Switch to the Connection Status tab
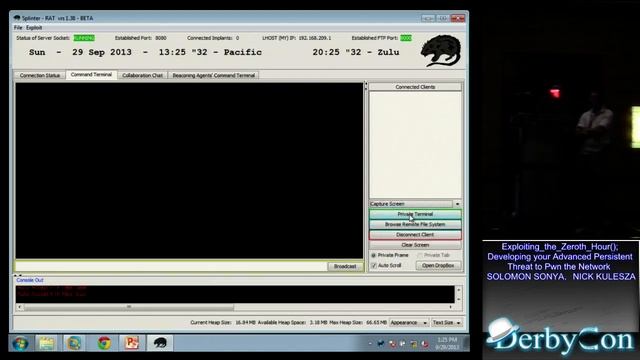Viewport: 640px width, 360px height. [40, 76]
